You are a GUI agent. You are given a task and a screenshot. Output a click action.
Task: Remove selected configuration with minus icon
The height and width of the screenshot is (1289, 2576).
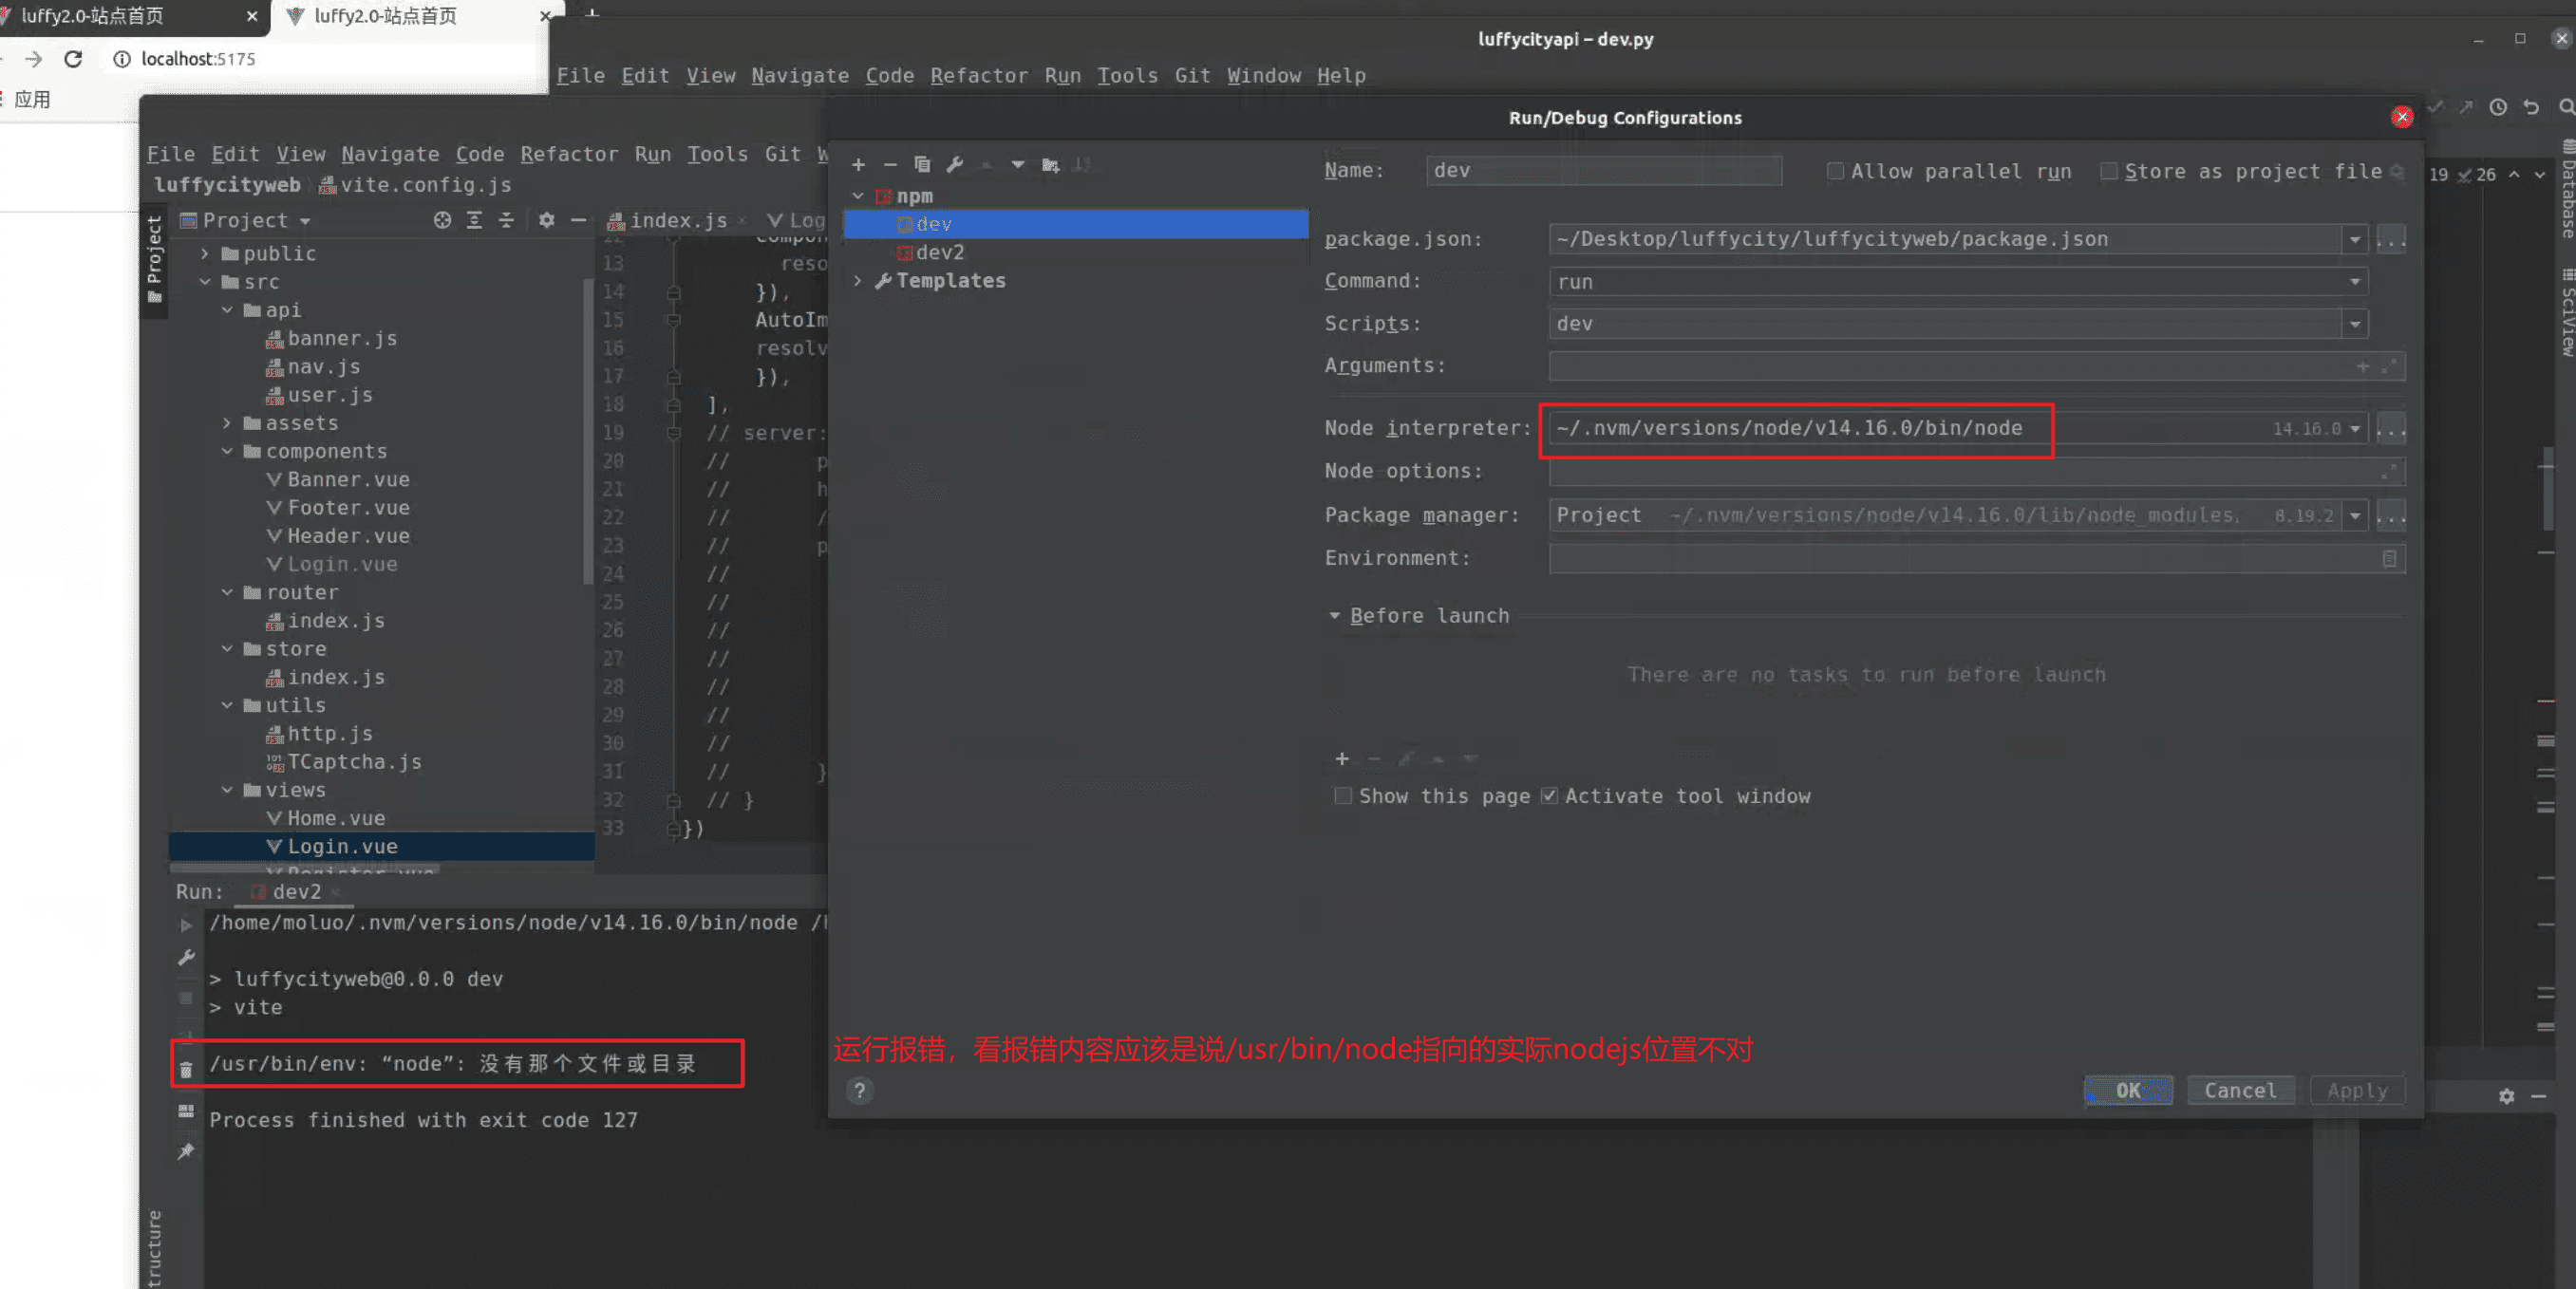890,165
